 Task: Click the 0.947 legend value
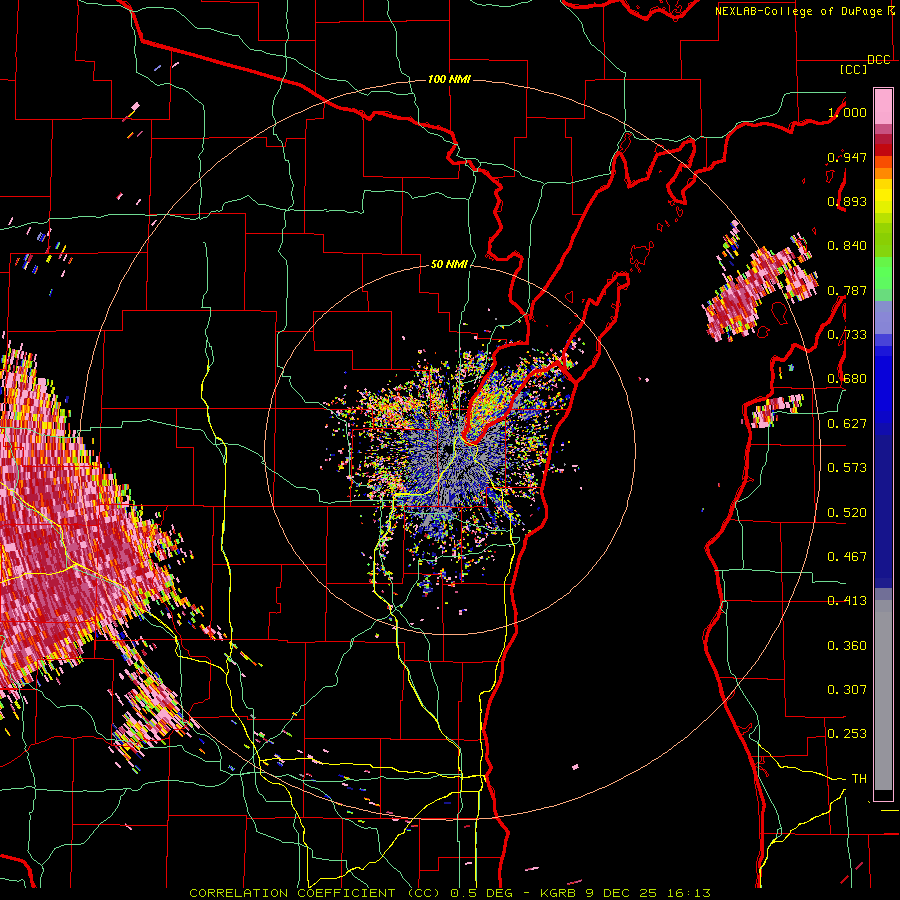(x=847, y=157)
